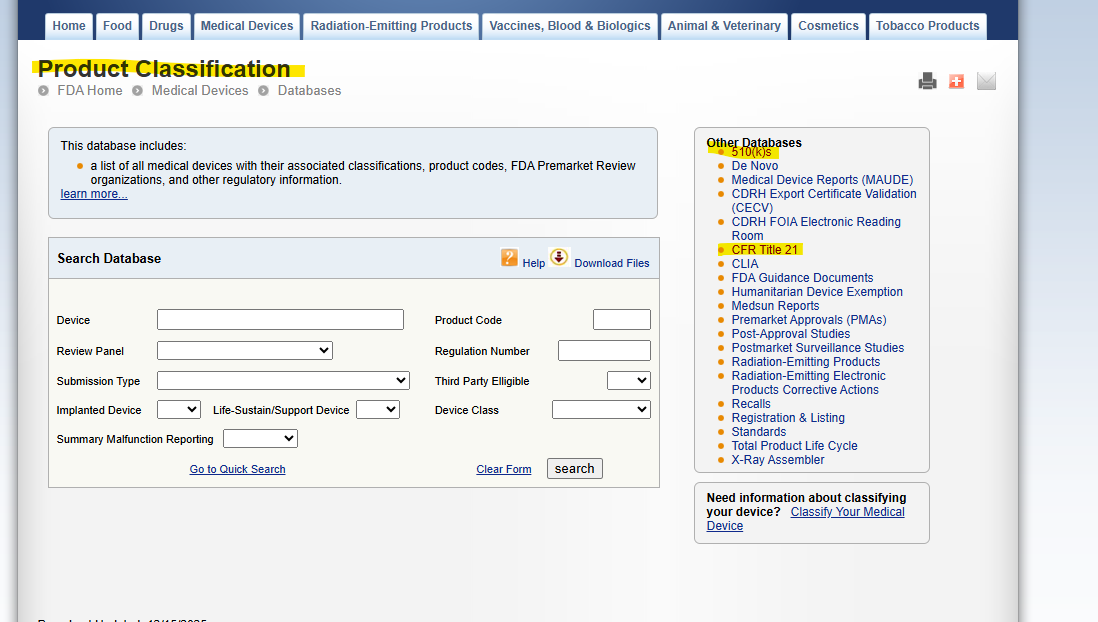Open the Life-Sustain/Support Device dropdown
Viewport: 1098px width, 622px height.
click(377, 410)
